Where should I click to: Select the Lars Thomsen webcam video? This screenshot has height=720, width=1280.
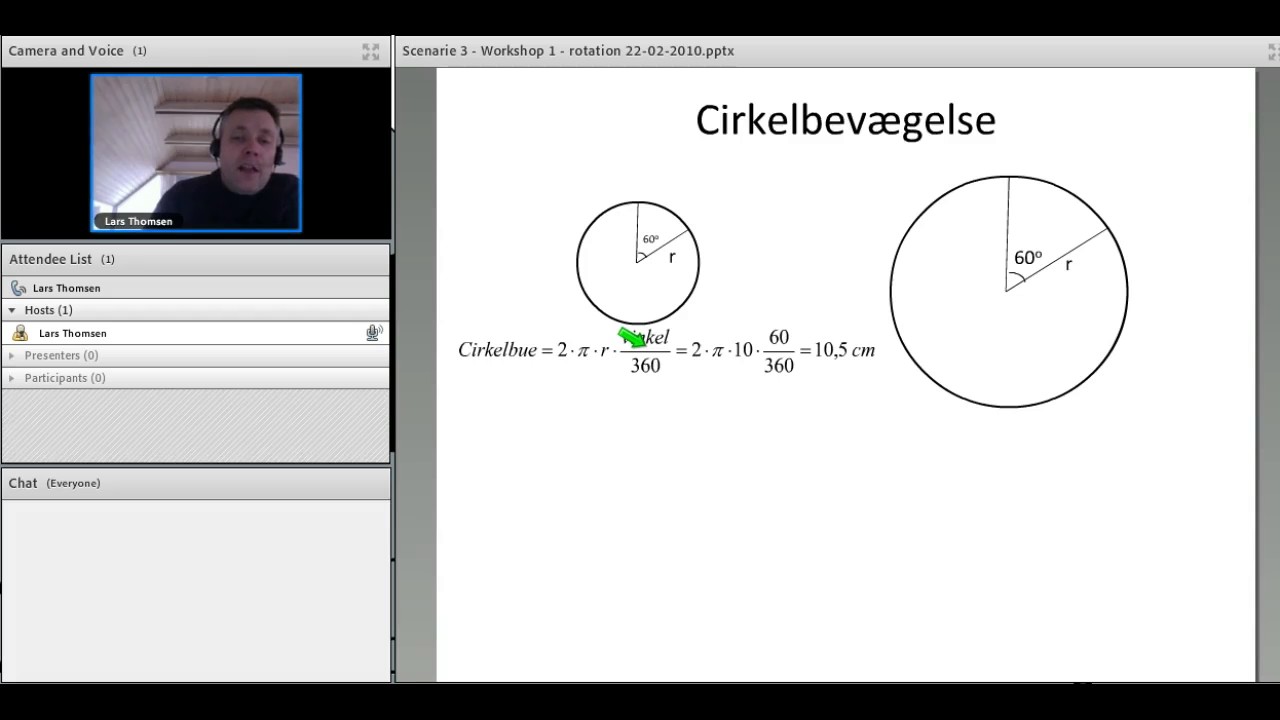click(196, 150)
